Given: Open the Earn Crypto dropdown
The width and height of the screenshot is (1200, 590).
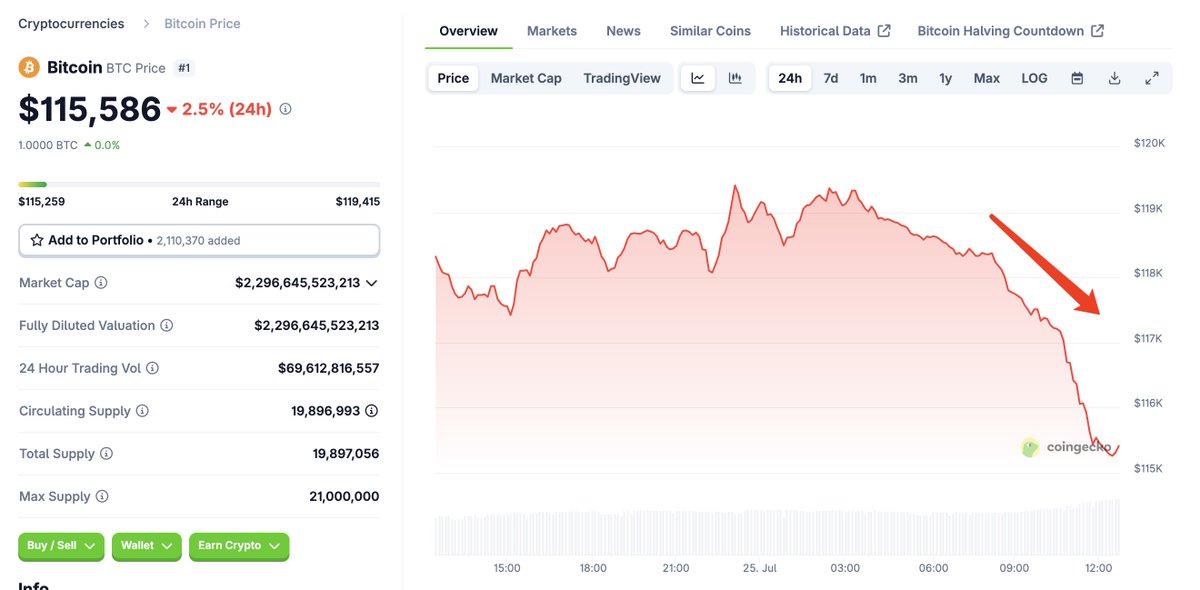Looking at the screenshot, I should (x=239, y=546).
